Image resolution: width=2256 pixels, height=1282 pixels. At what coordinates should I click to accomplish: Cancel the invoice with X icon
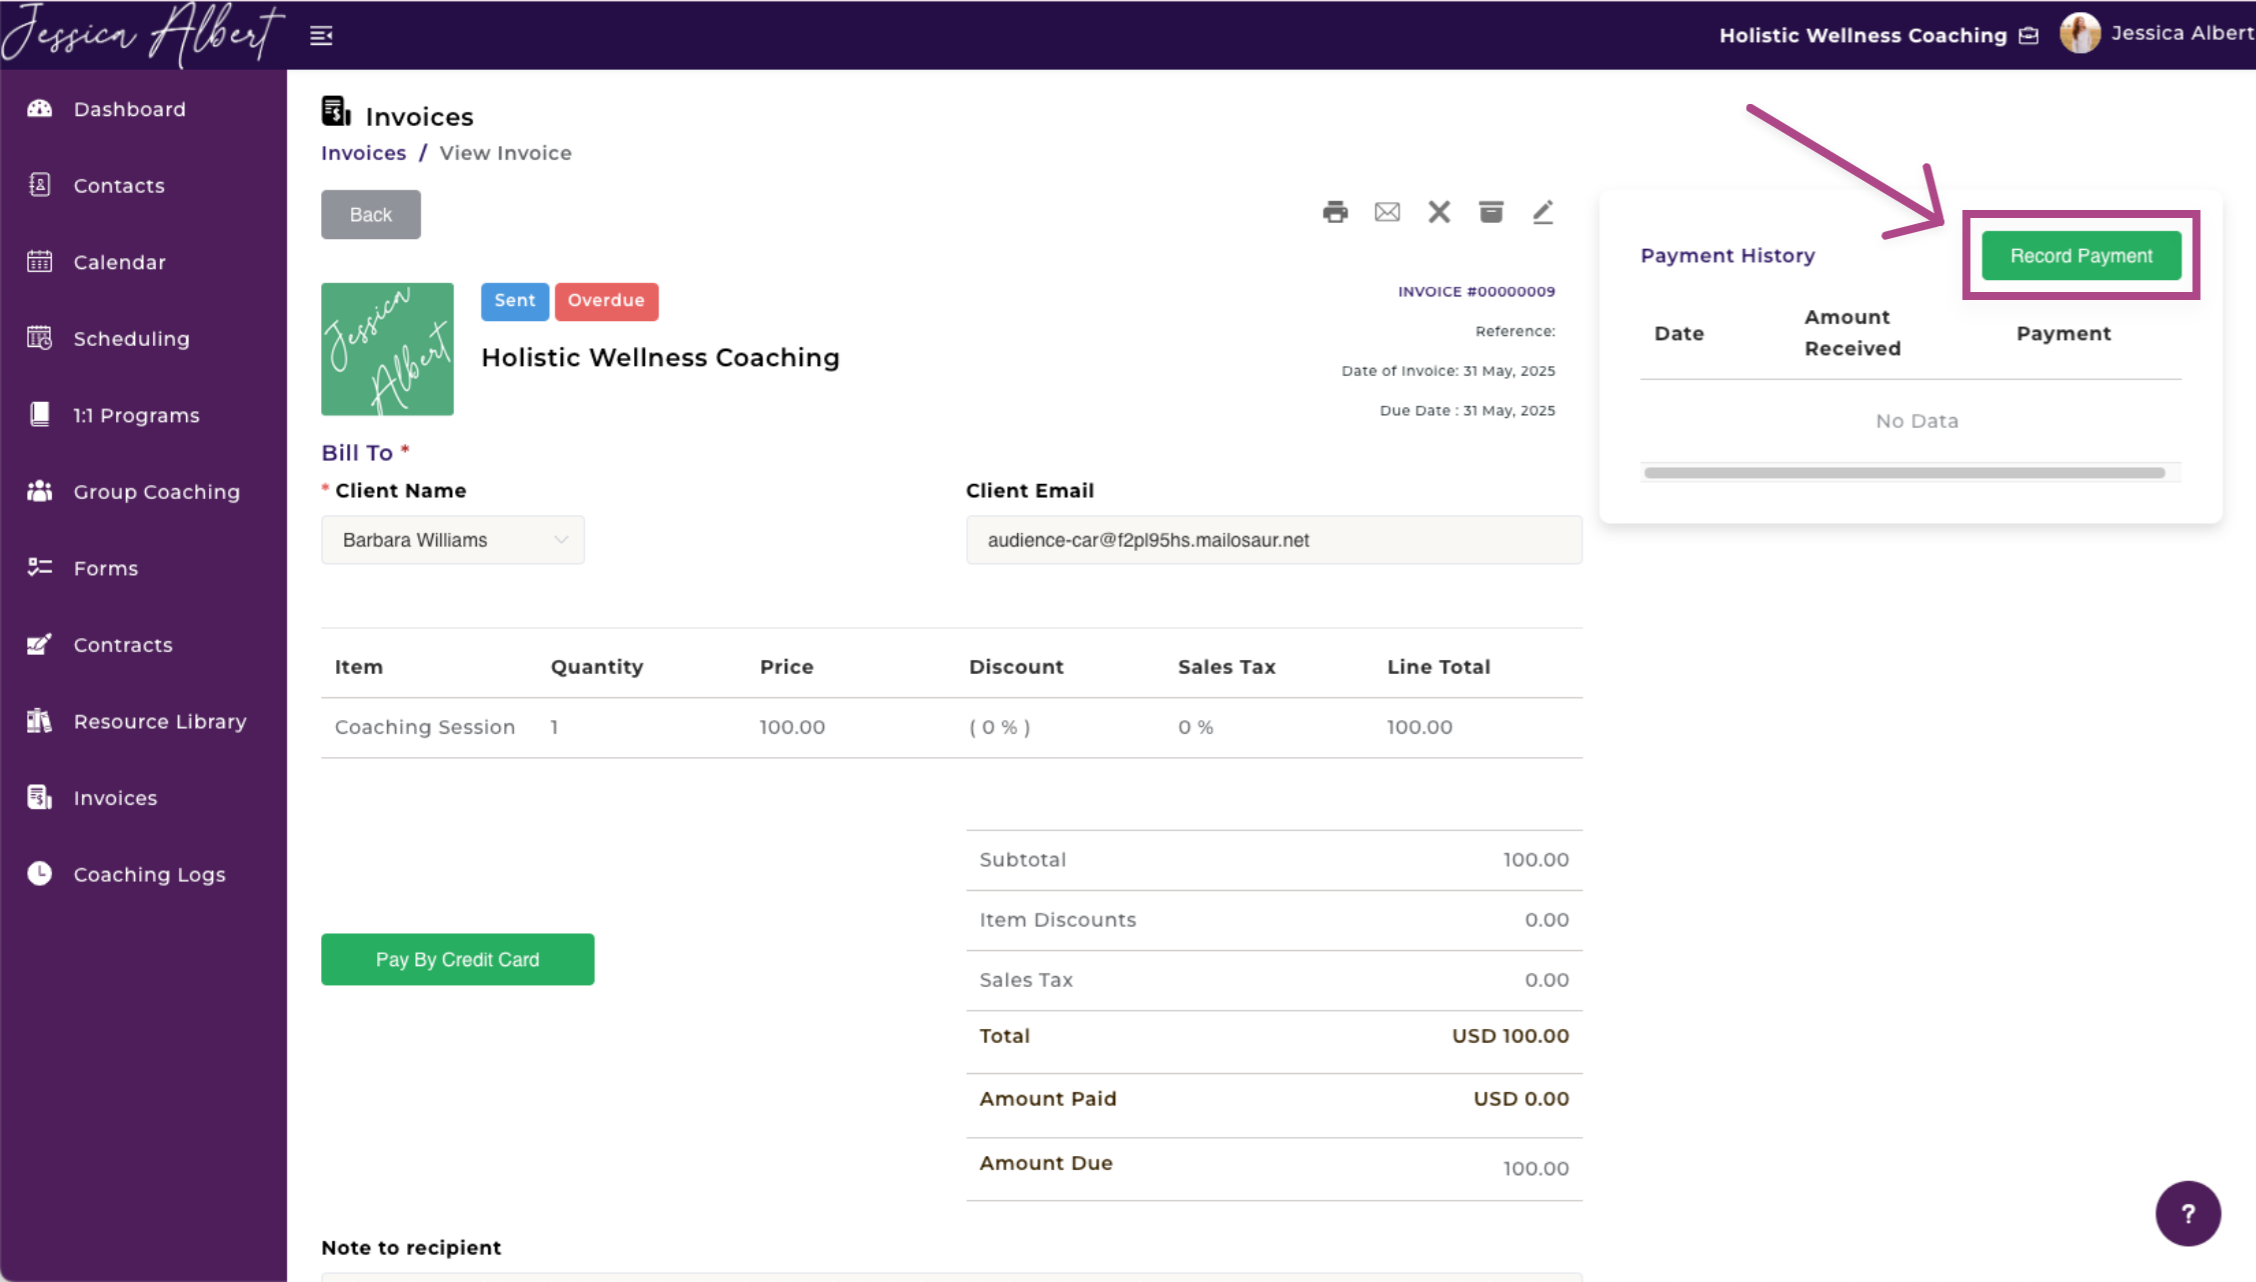(1439, 212)
